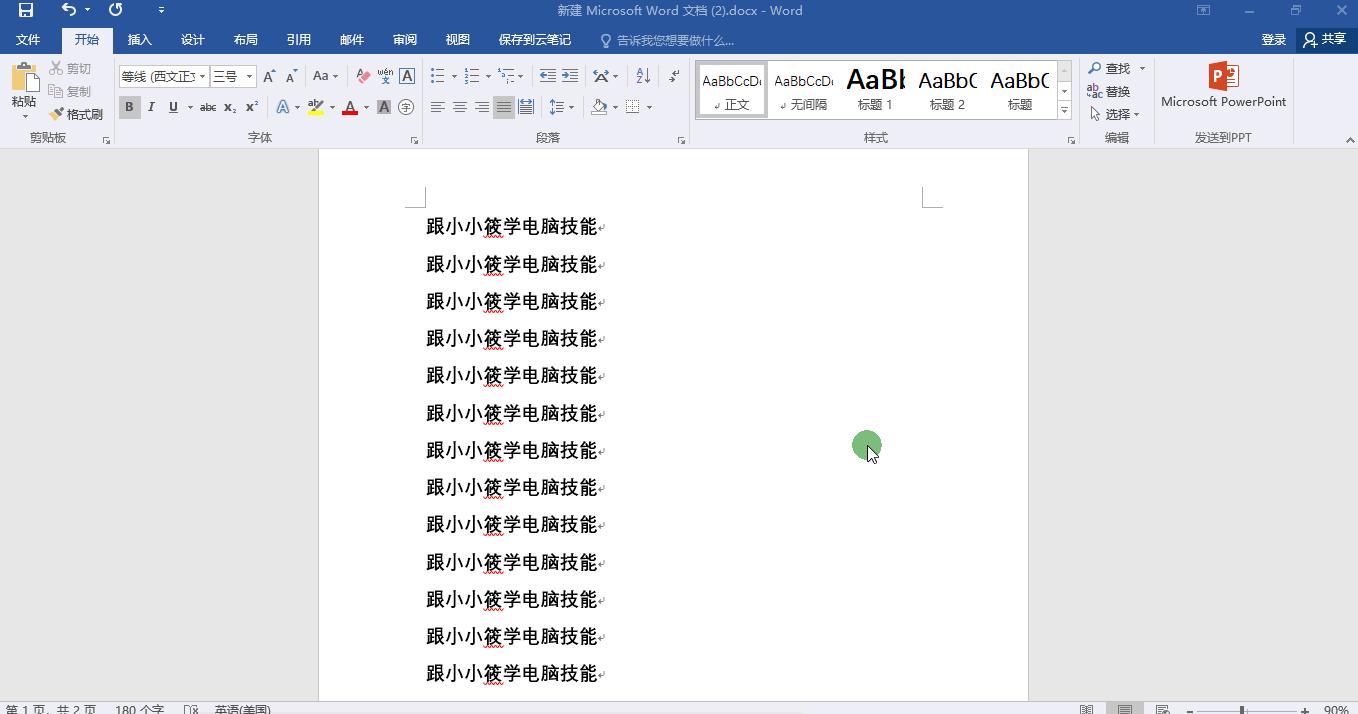The width and height of the screenshot is (1358, 714).
Task: Open the 审阅 ribbon tab
Action: pos(404,39)
